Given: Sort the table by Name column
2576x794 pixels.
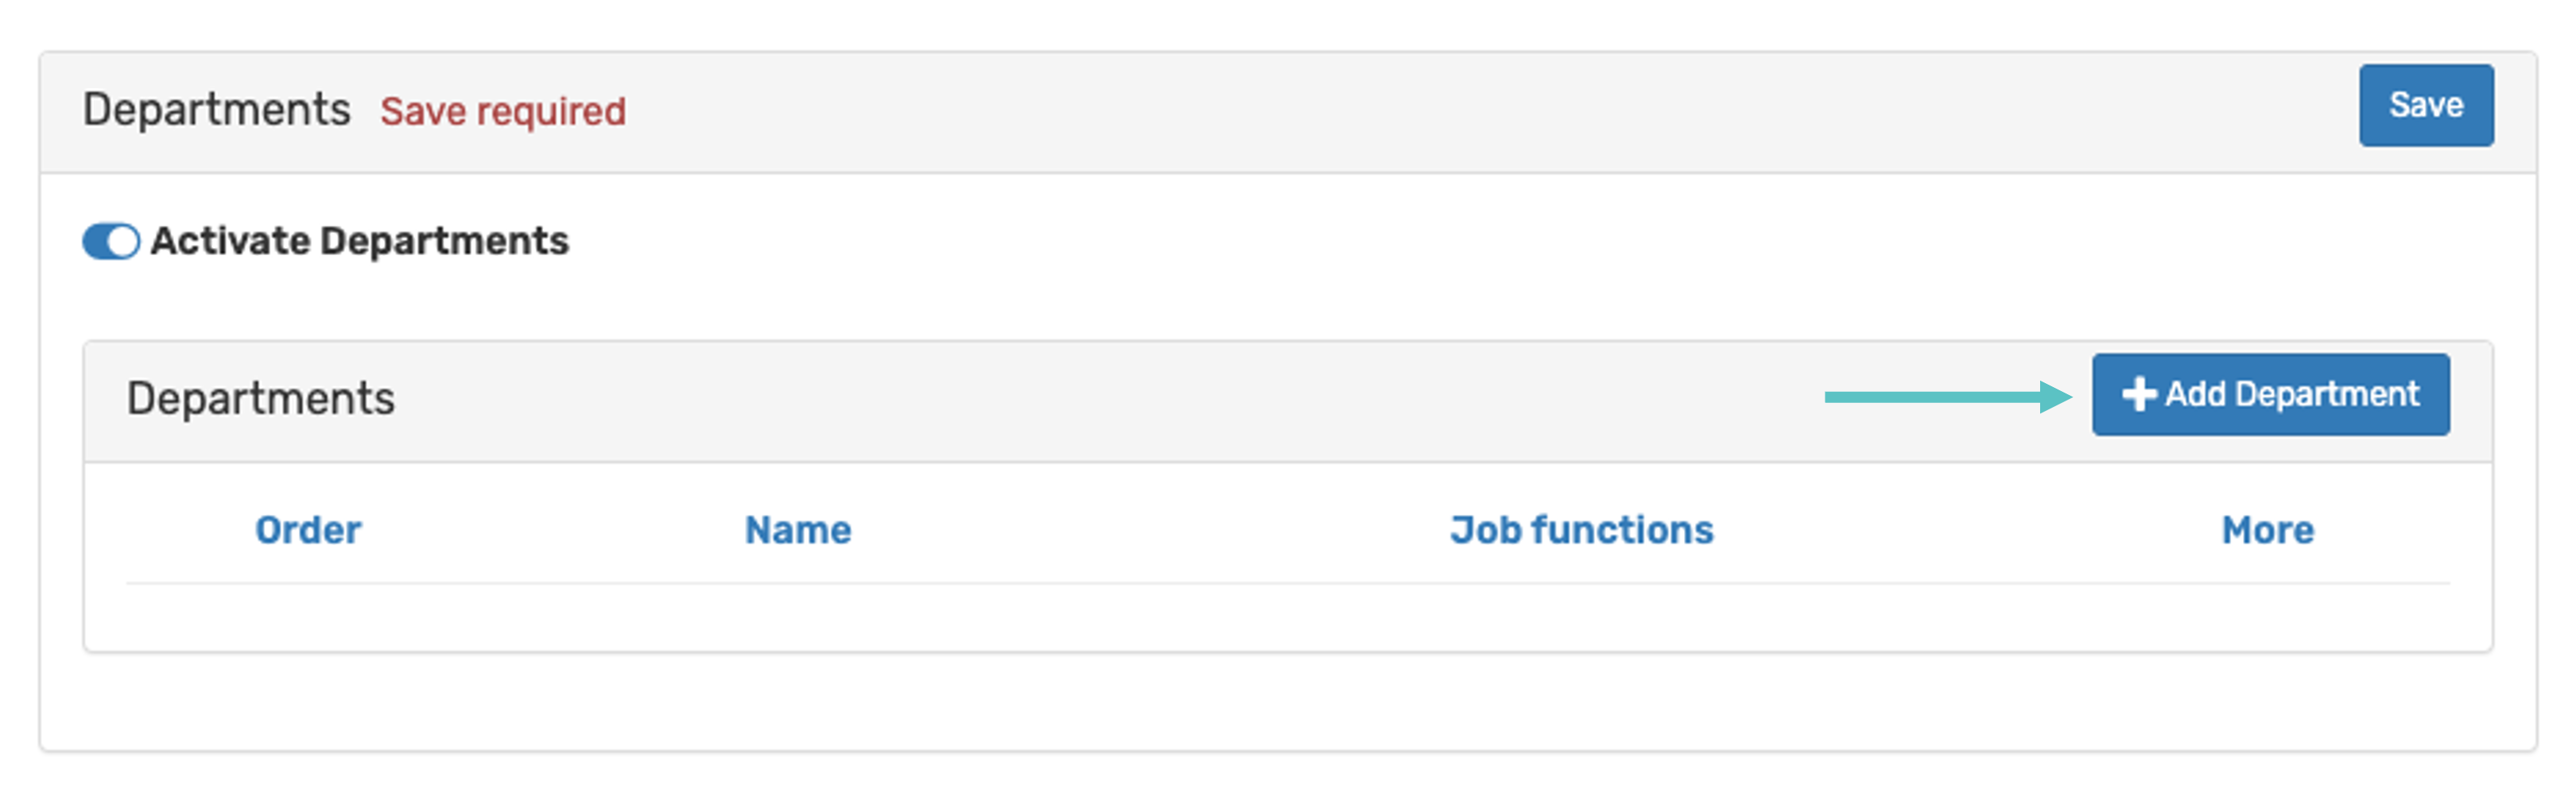Looking at the screenshot, I should [x=798, y=530].
